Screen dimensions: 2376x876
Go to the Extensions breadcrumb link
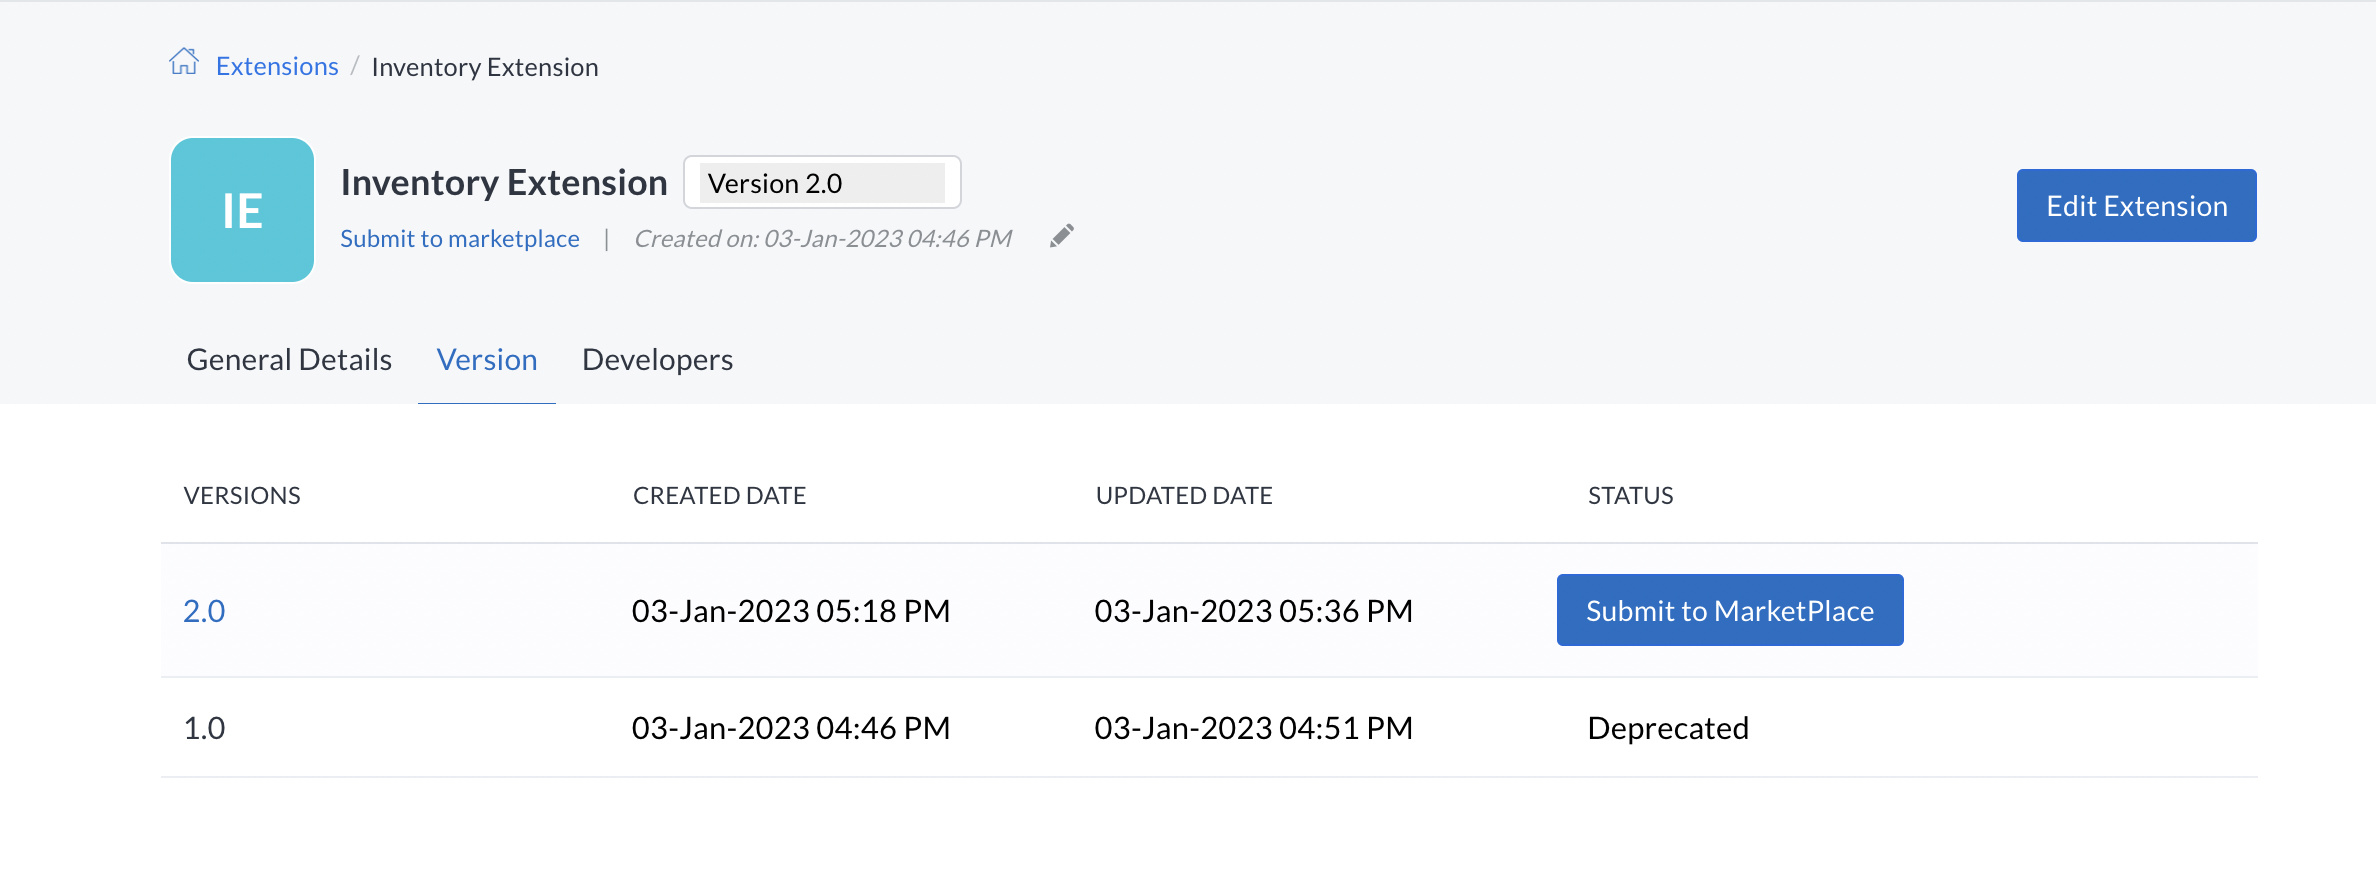(277, 67)
